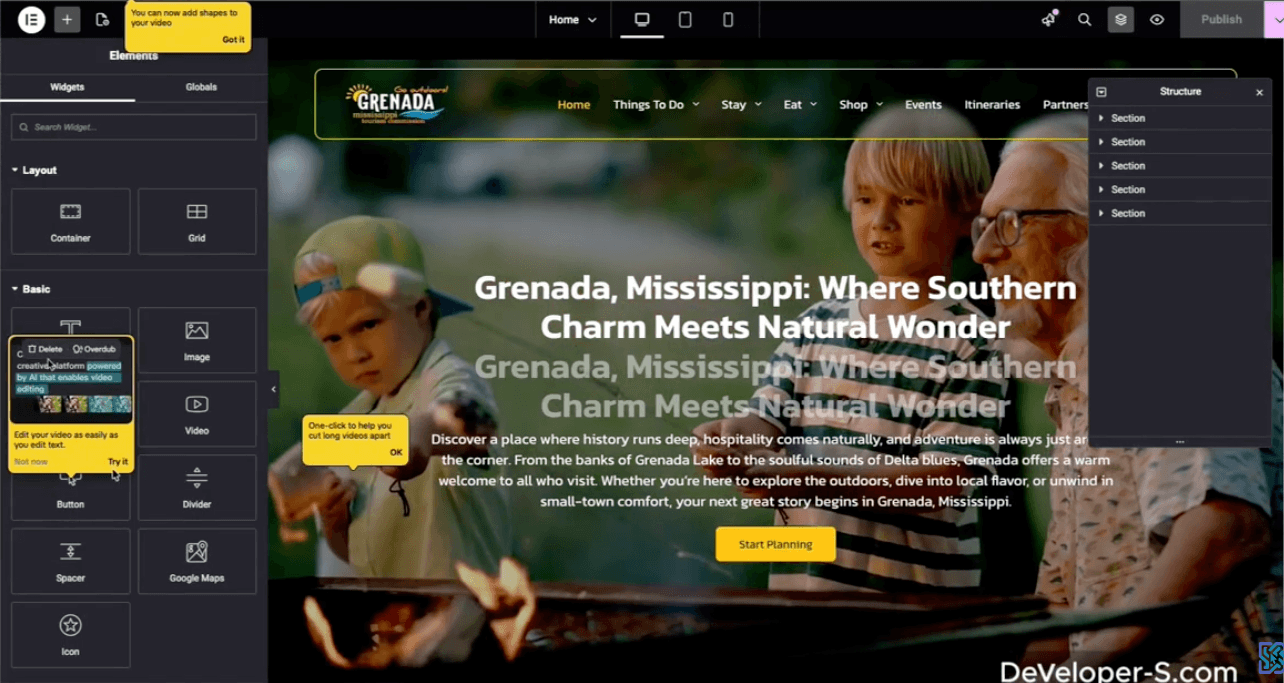Switch to the Globals tab
This screenshot has height=683, width=1284.
coord(201,87)
